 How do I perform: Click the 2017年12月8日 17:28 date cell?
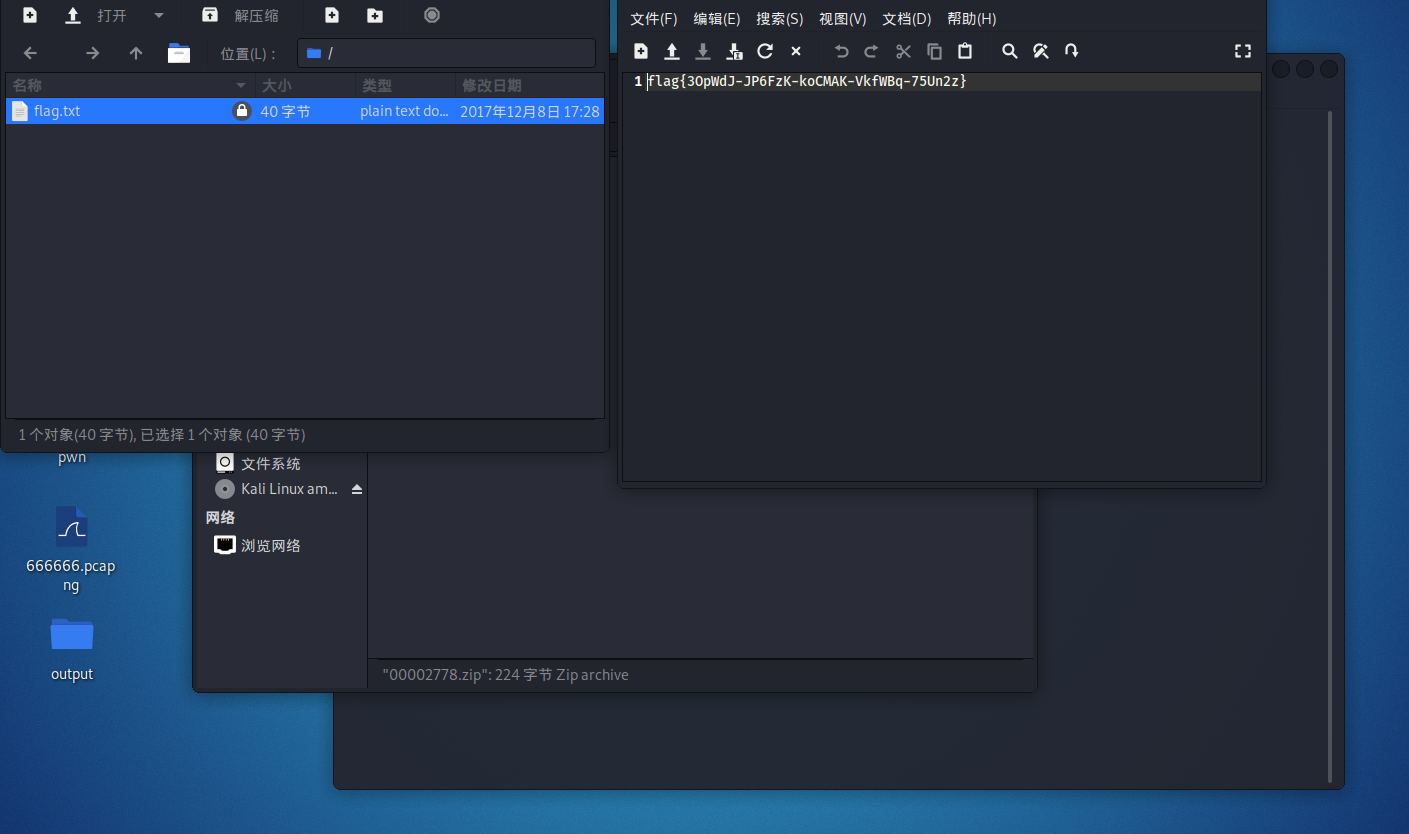pos(530,111)
